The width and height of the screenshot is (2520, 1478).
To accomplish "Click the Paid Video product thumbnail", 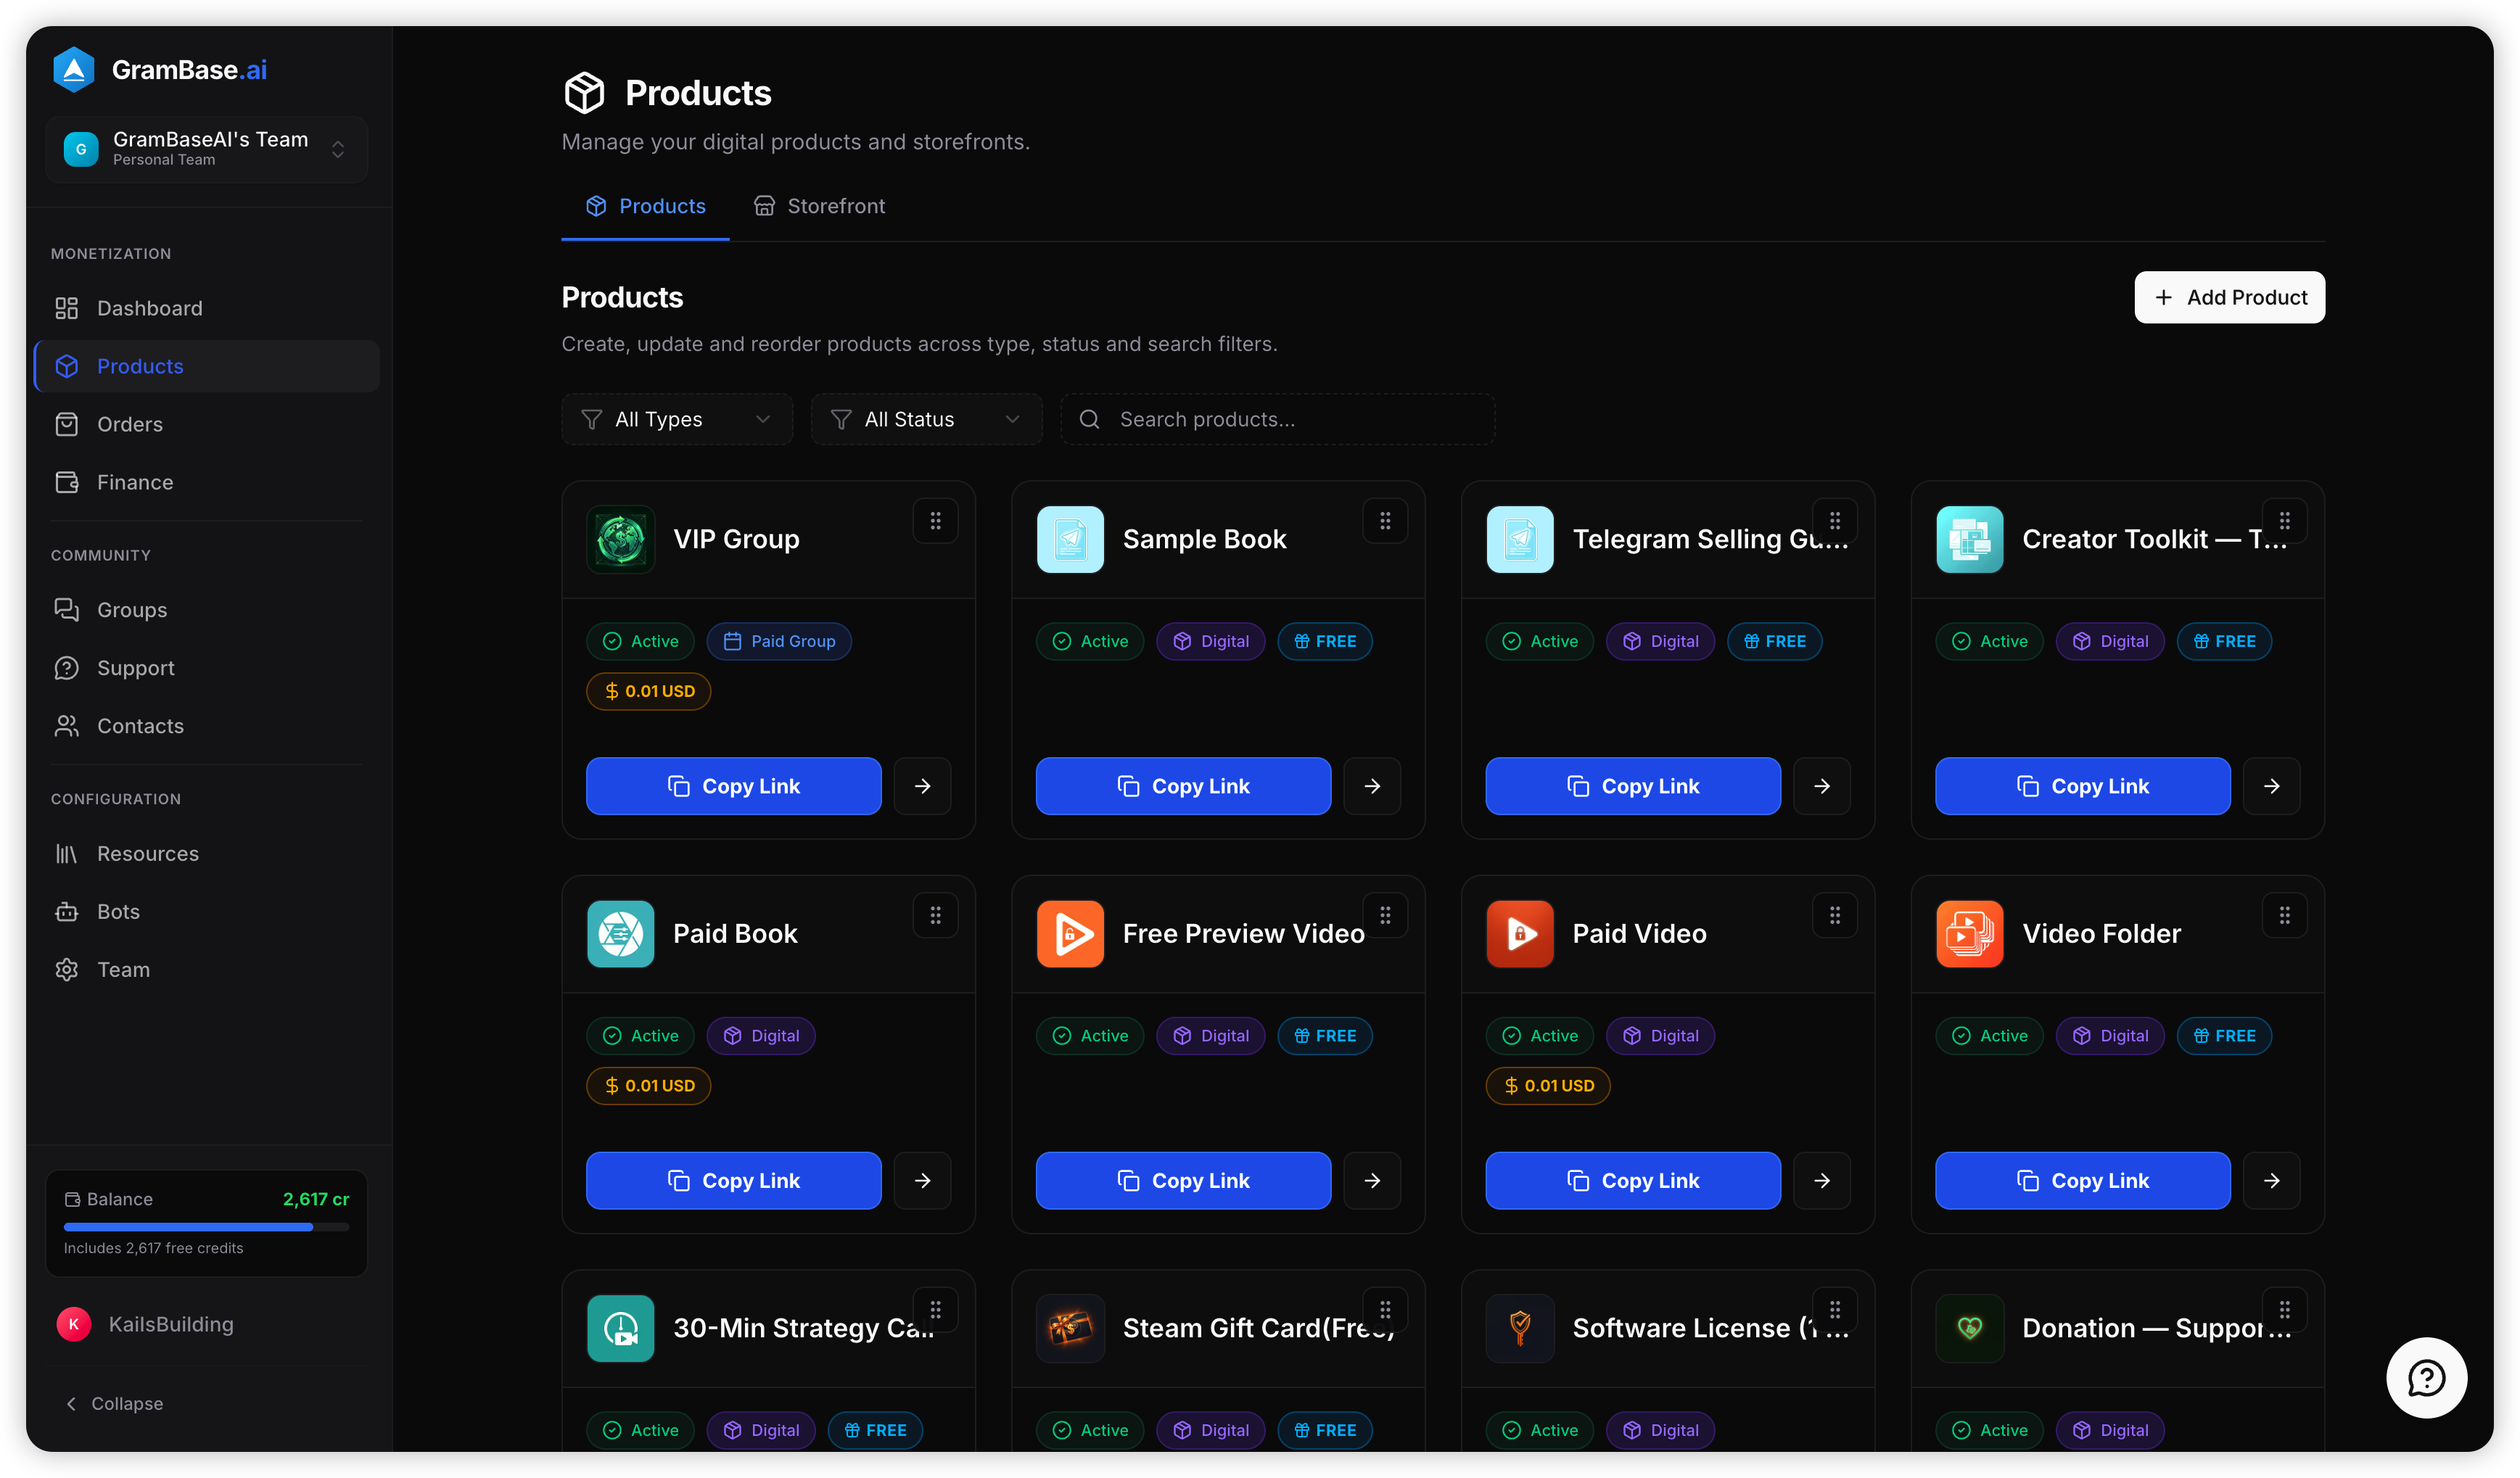I will click(1520, 934).
